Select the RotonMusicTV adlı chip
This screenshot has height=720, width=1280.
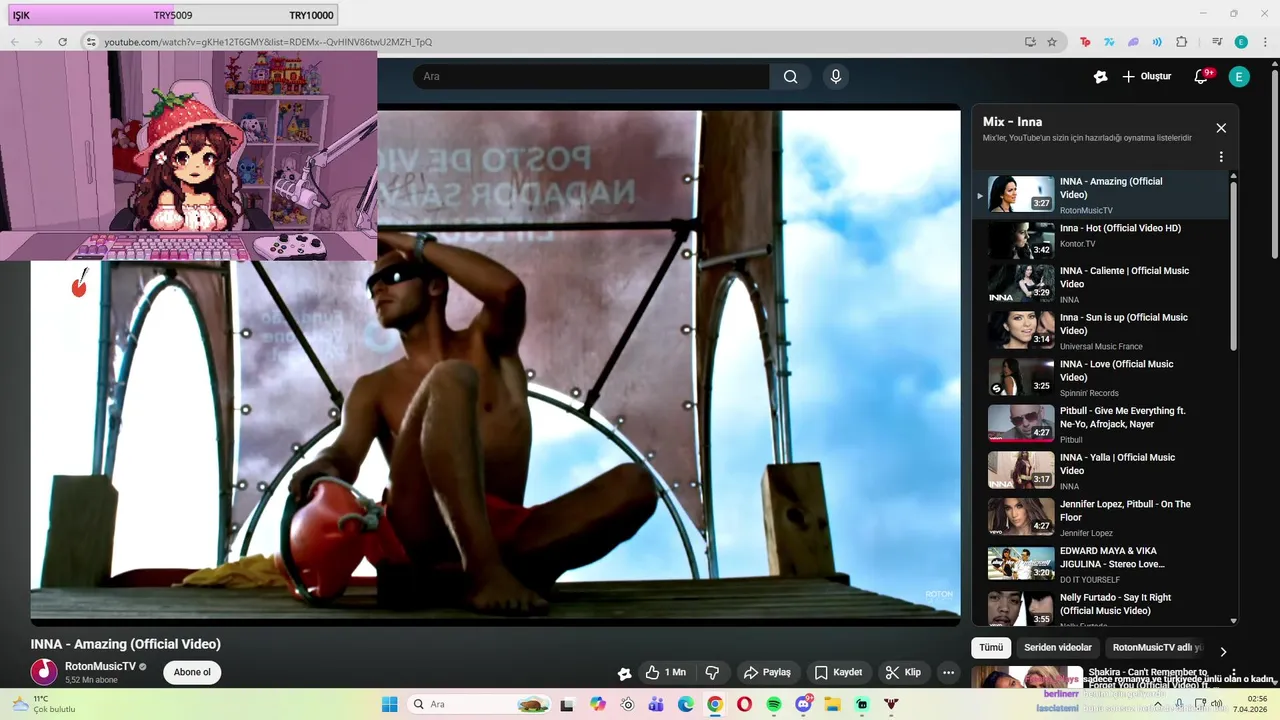coord(1157,648)
